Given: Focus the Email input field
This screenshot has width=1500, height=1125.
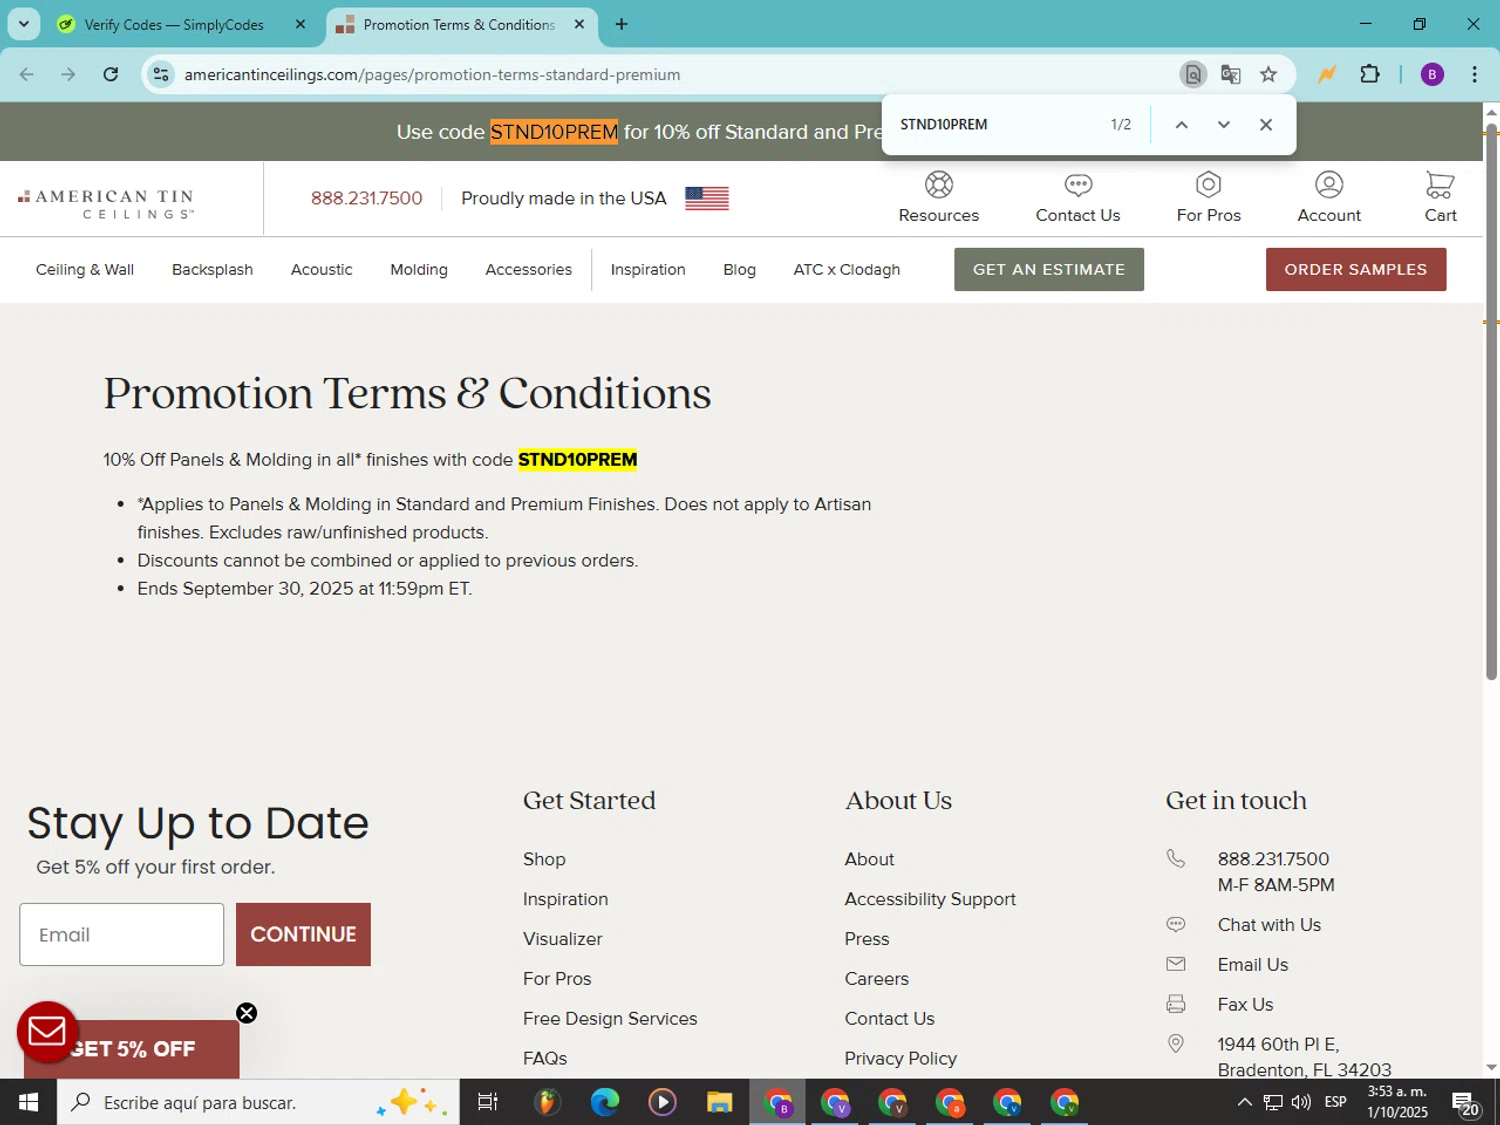Looking at the screenshot, I should pyautogui.click(x=121, y=934).
